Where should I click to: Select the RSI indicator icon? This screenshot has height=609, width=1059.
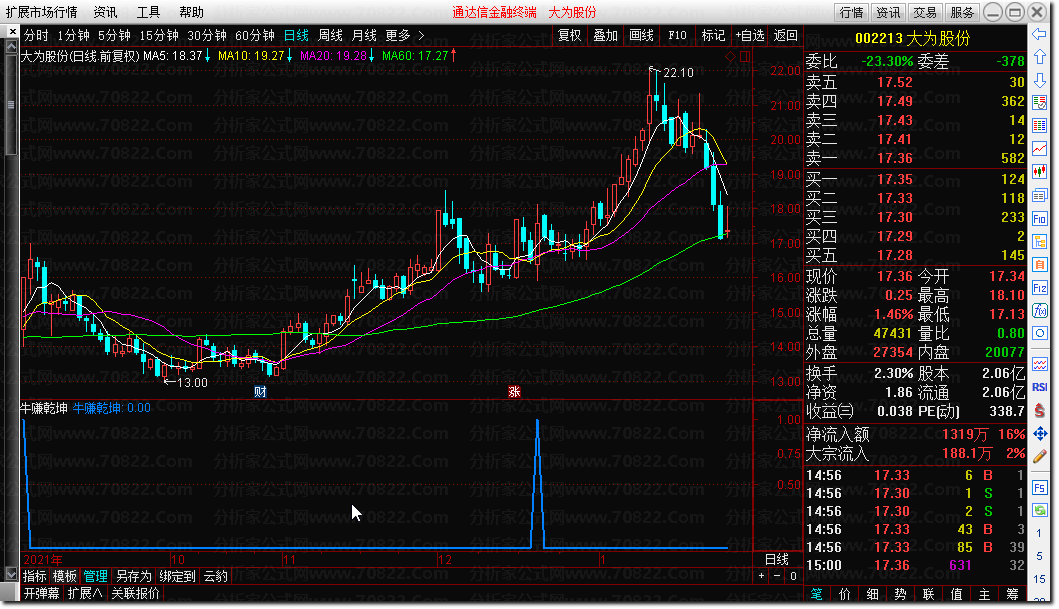1039,387
